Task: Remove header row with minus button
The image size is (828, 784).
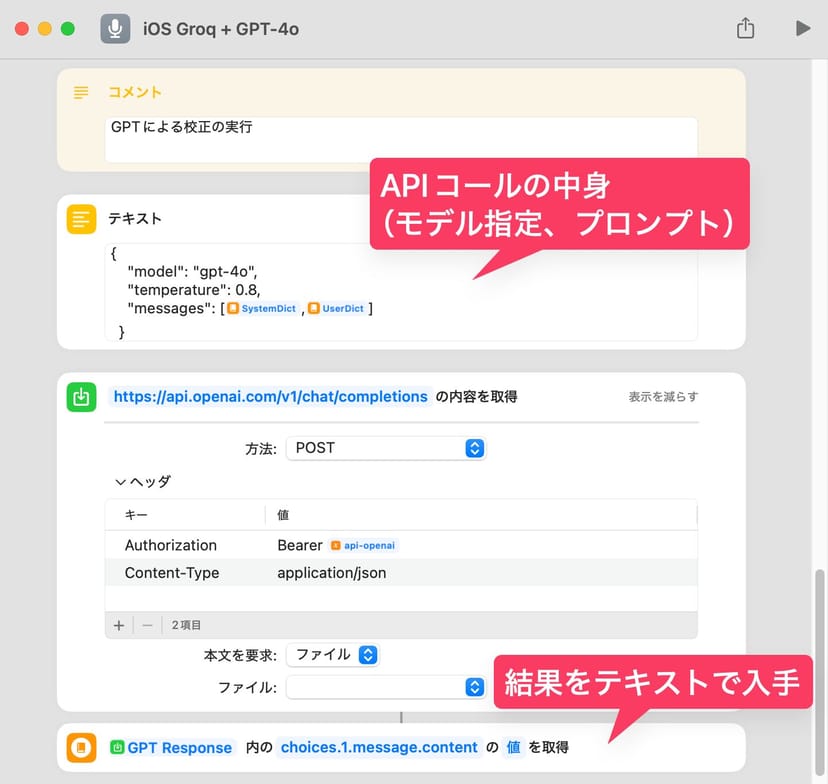Action: (147, 625)
